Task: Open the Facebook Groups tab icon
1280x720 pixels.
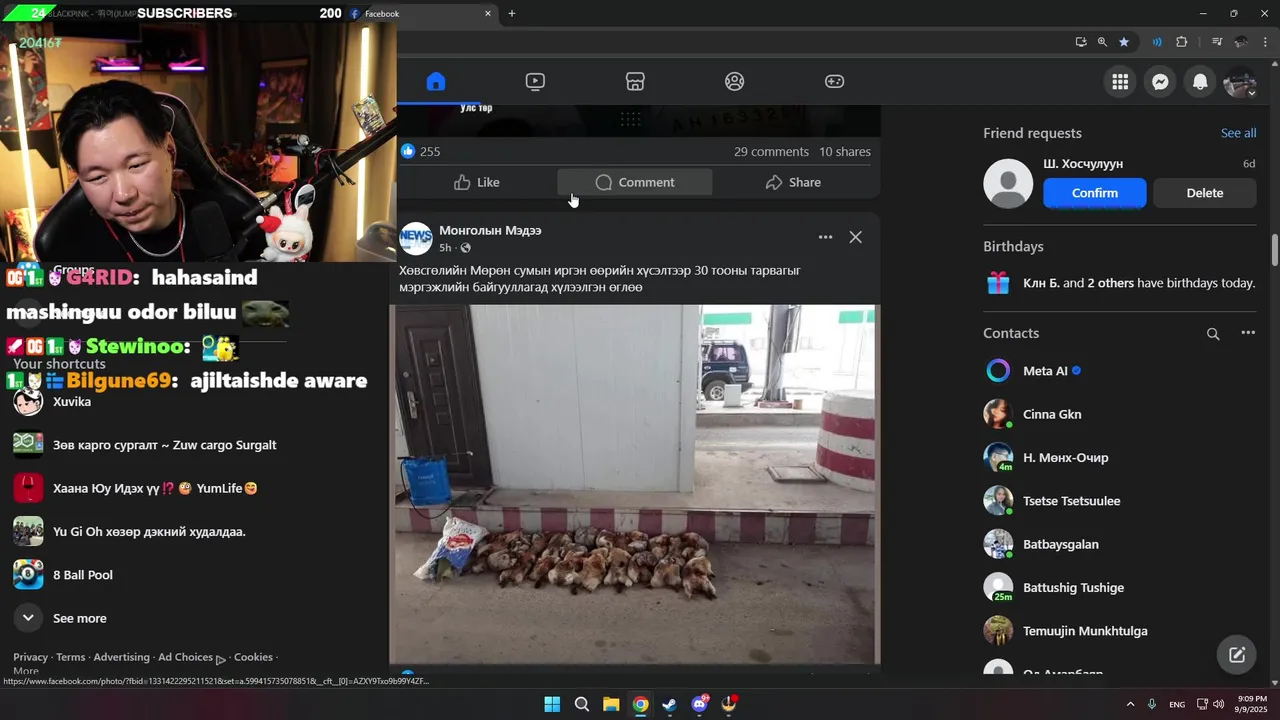Action: click(735, 82)
